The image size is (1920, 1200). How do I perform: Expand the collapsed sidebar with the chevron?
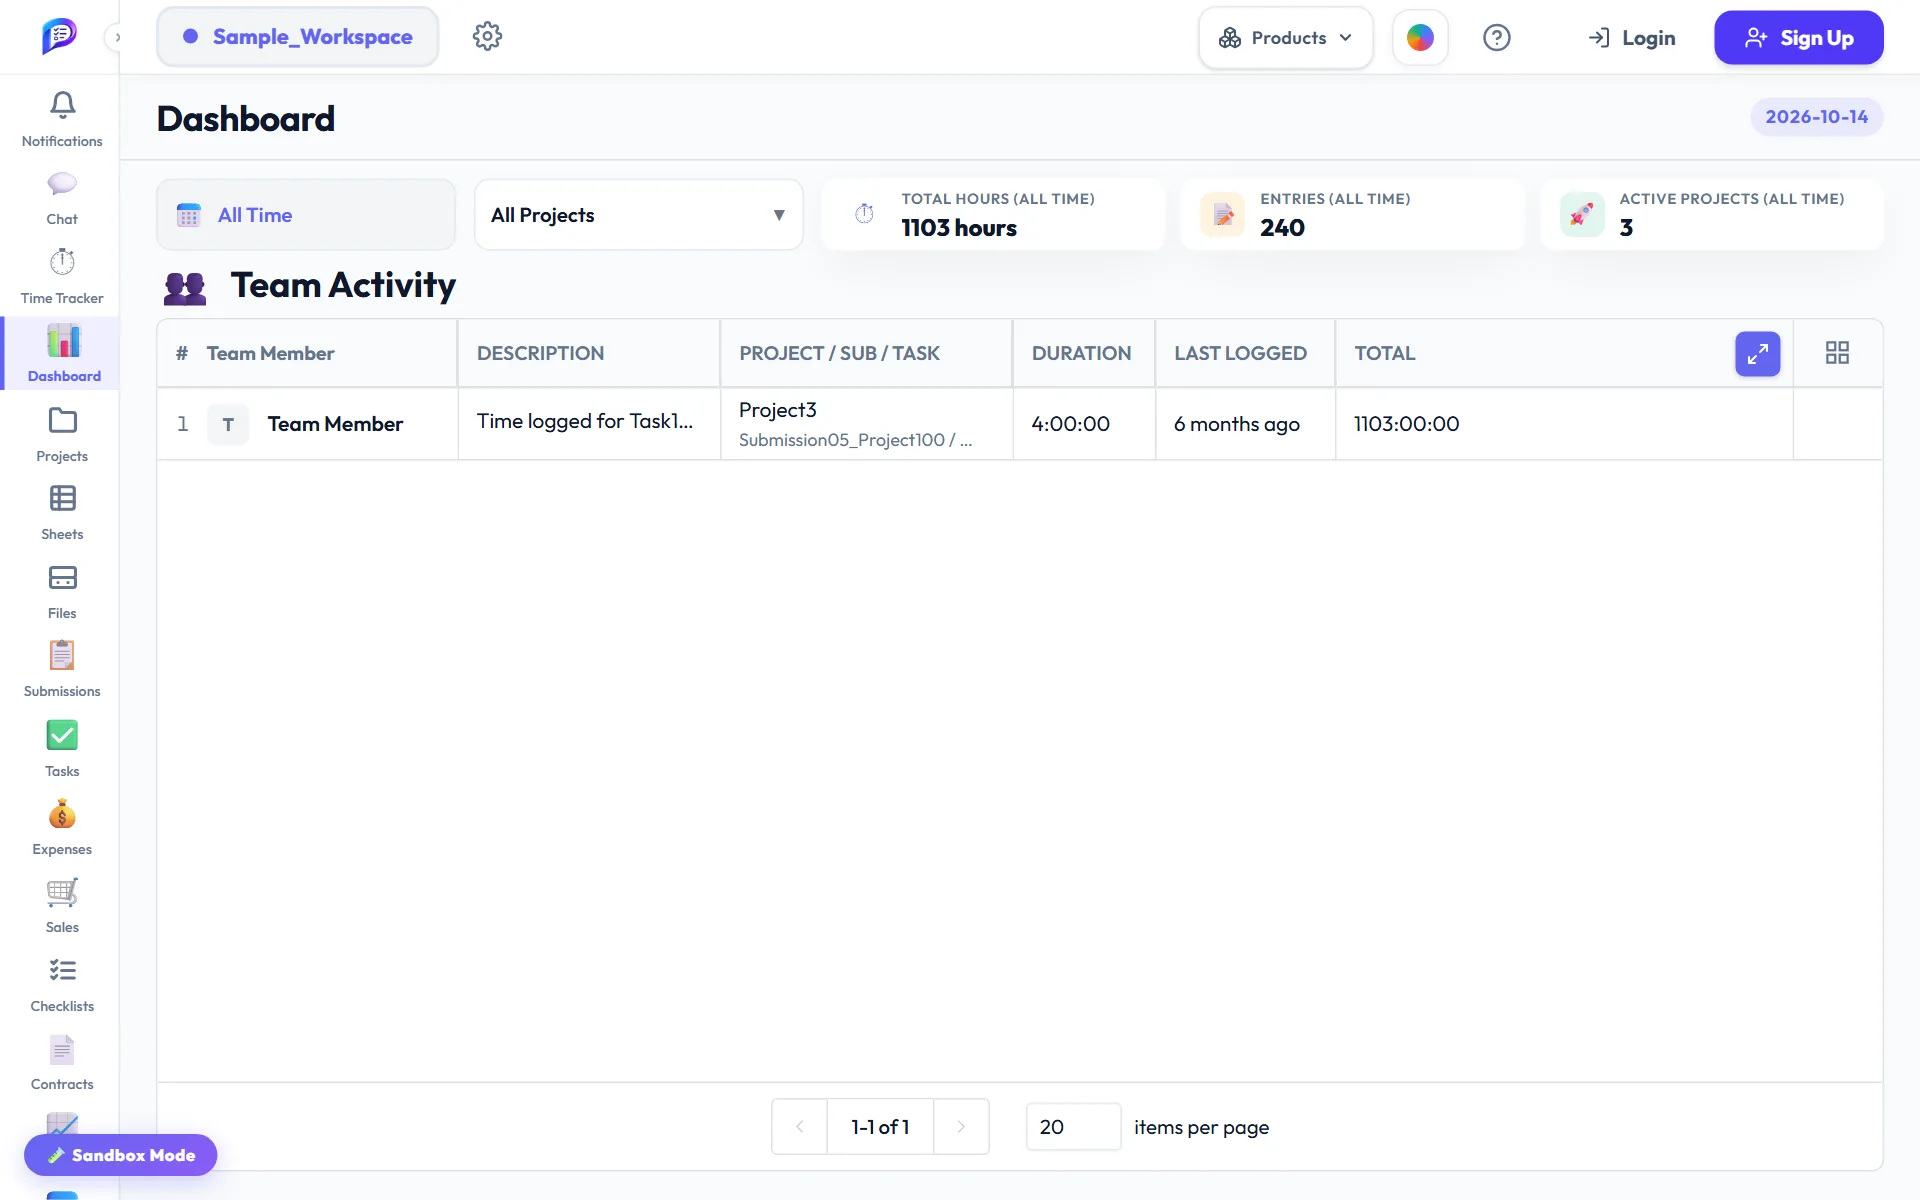(x=117, y=38)
